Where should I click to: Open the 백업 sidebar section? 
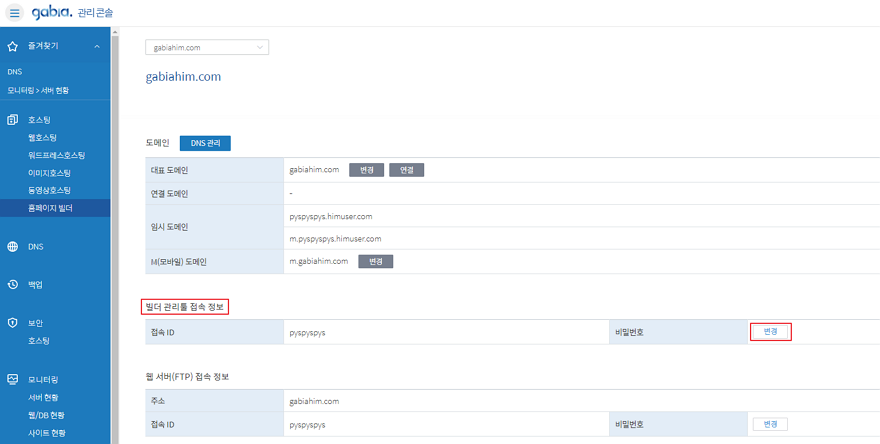coord(35,285)
